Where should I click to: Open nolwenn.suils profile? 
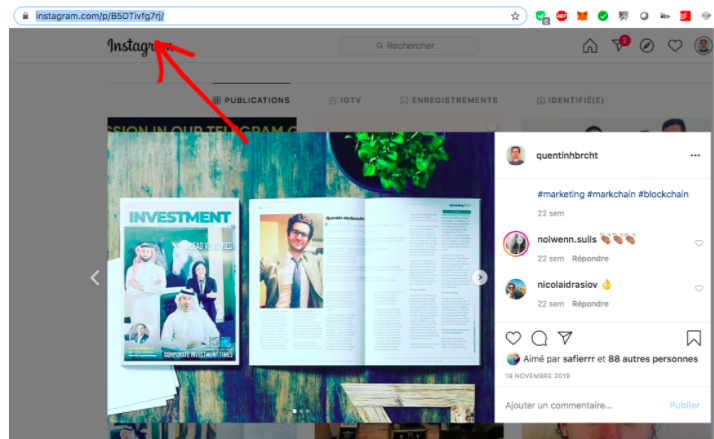567,239
